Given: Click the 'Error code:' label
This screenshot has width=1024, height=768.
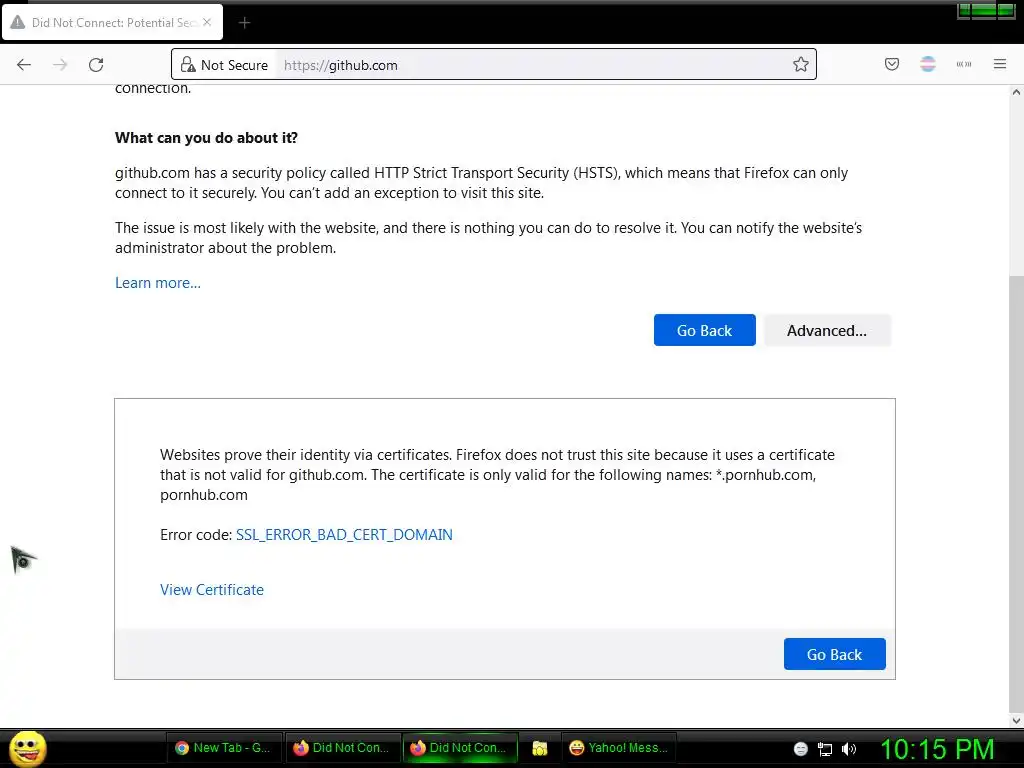Looking at the screenshot, I should (x=196, y=535).
